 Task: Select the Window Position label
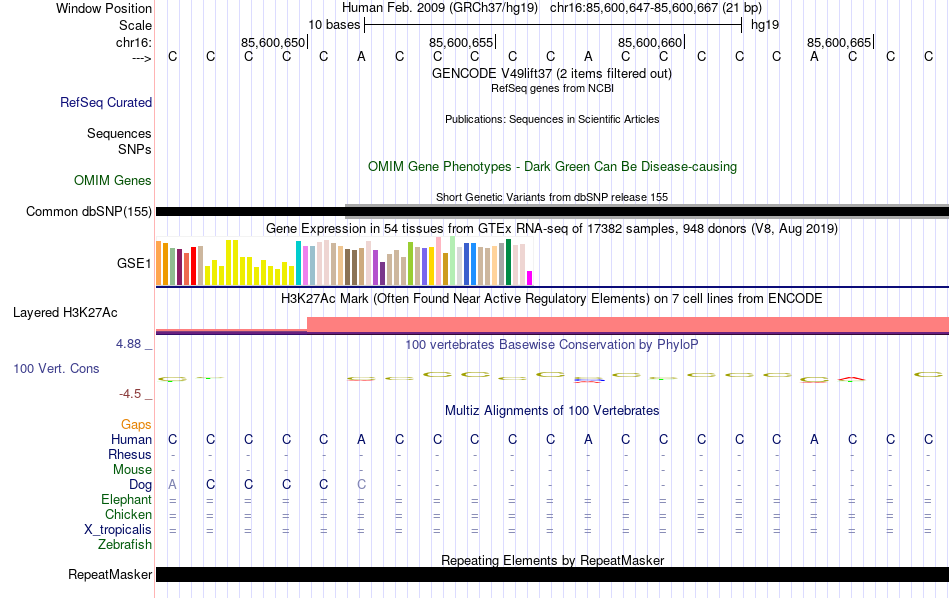pos(104,8)
